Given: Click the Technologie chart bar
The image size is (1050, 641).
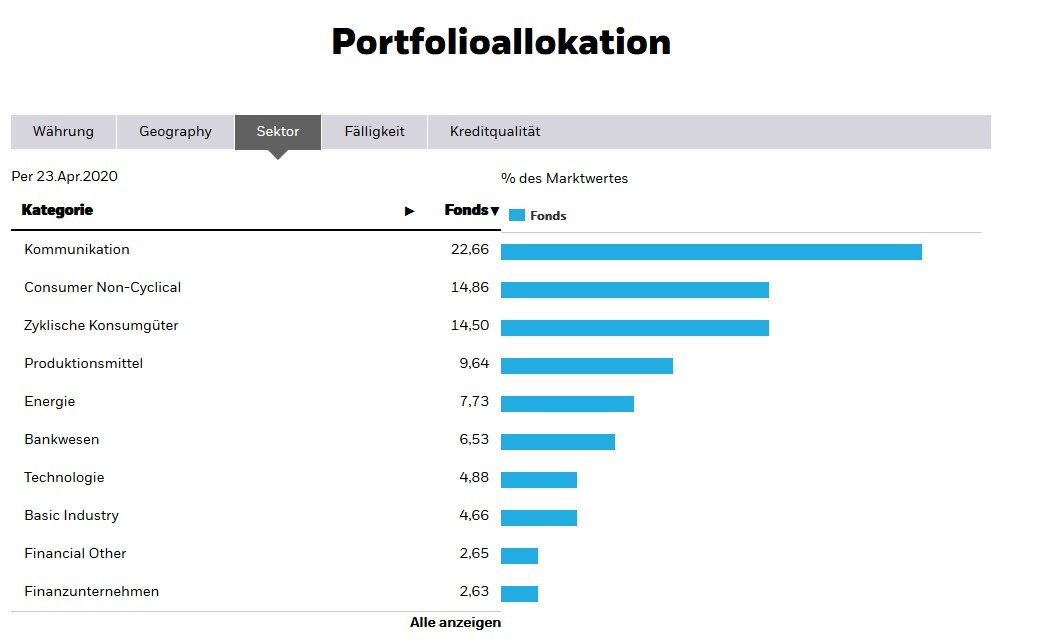Looking at the screenshot, I should coord(538,480).
